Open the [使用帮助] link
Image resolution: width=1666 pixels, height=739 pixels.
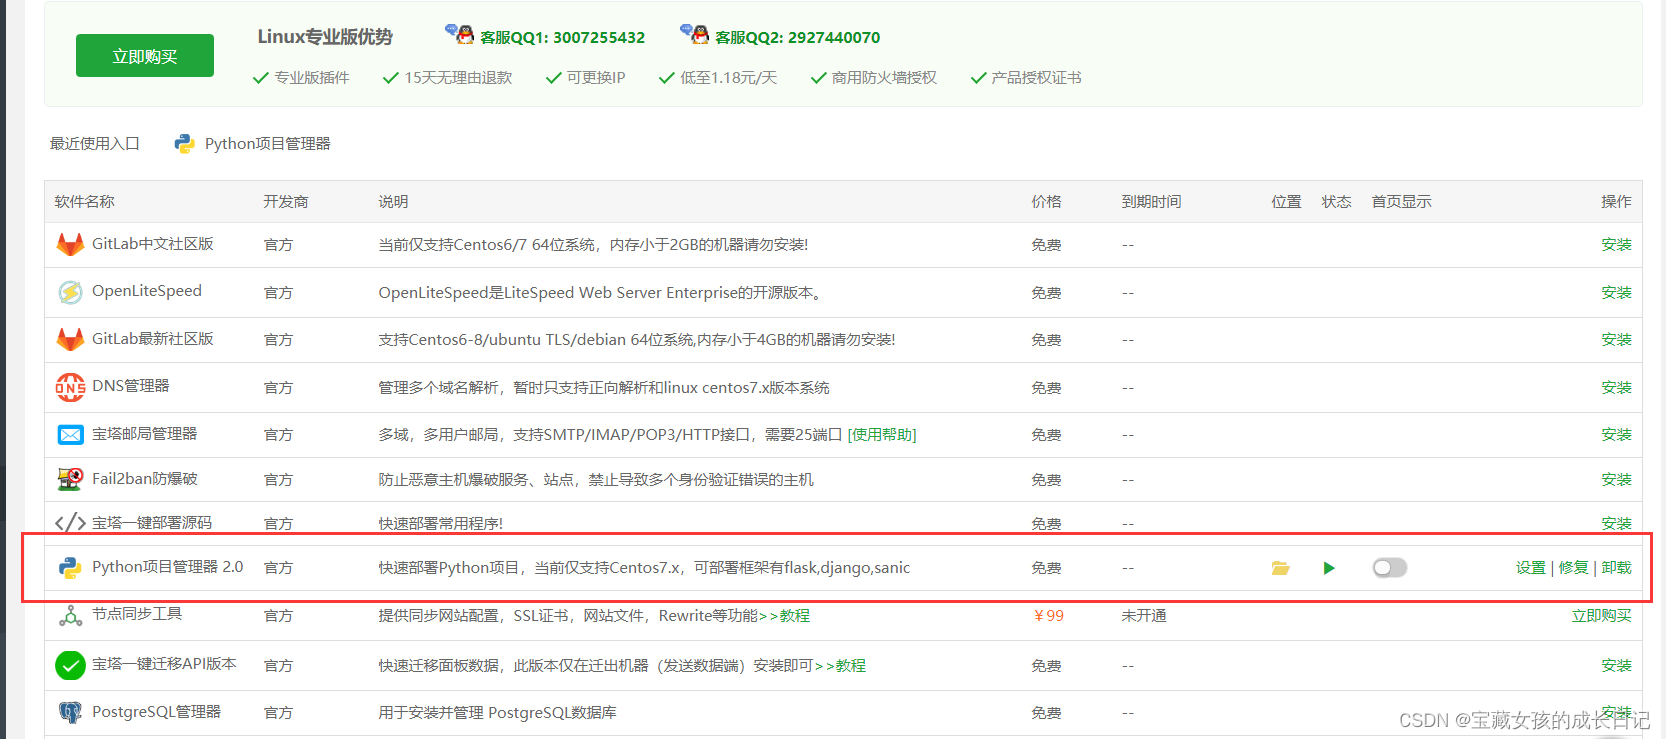tap(882, 435)
